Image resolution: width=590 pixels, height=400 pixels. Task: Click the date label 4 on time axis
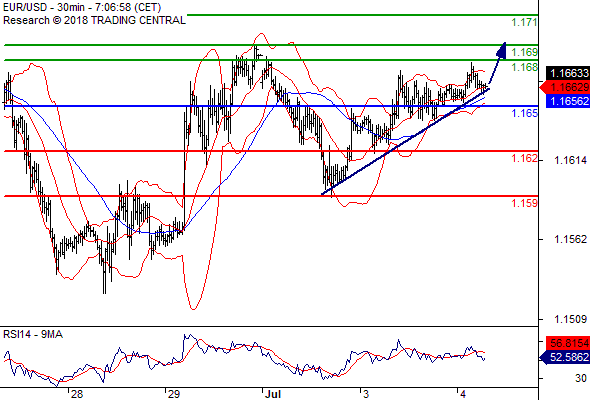(463, 394)
